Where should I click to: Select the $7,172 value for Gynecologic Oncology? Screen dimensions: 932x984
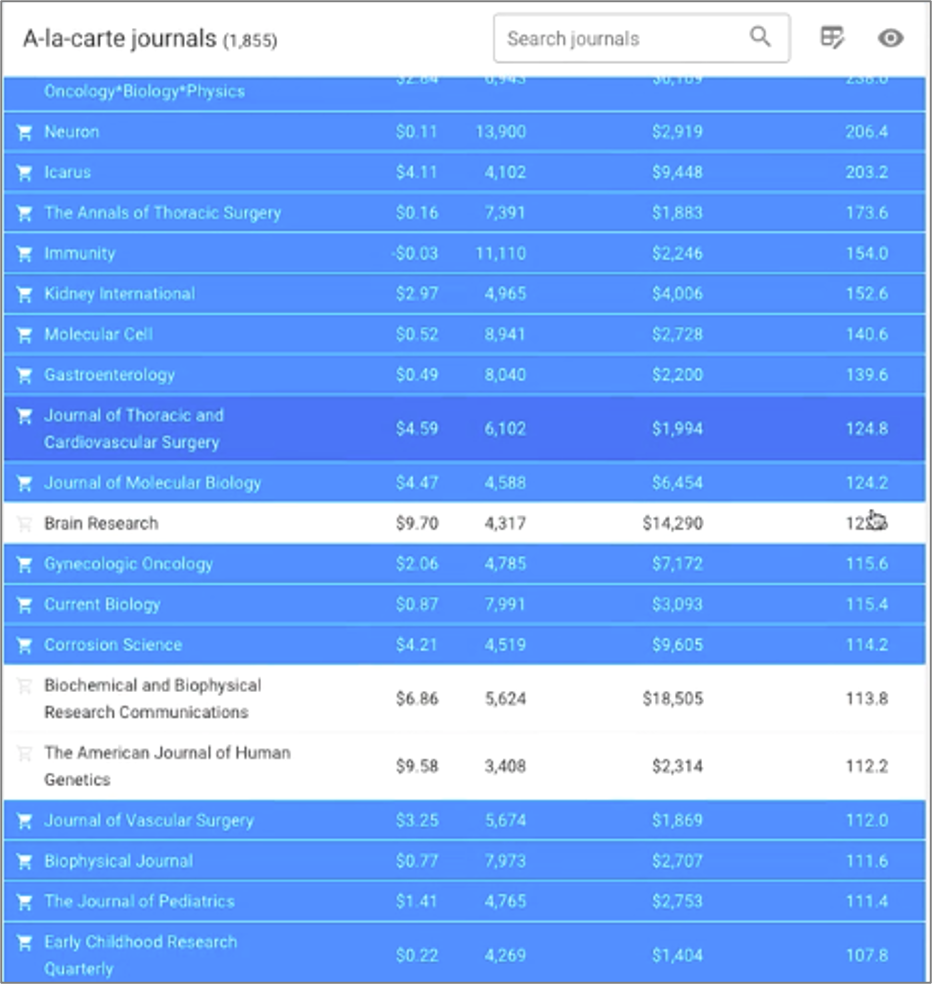point(677,564)
